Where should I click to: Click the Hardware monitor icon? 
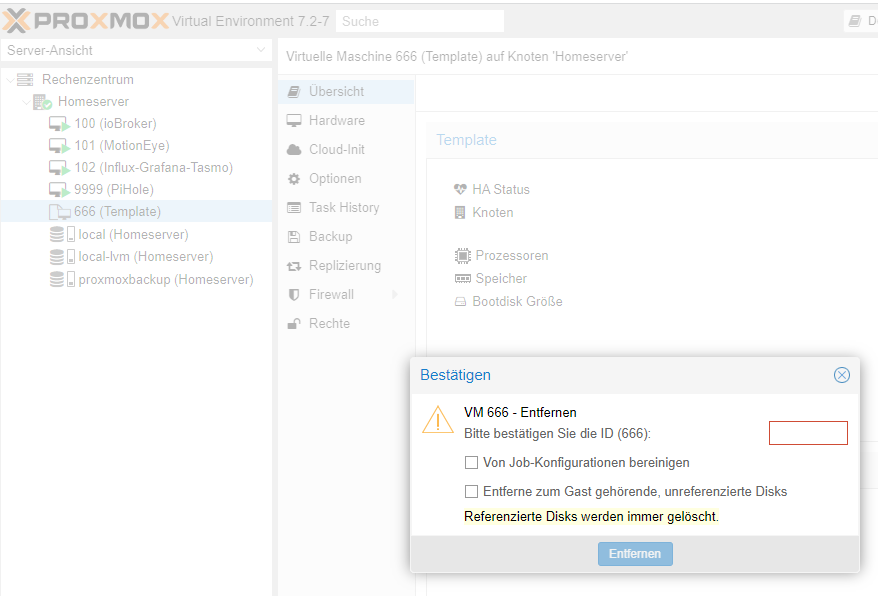293,120
